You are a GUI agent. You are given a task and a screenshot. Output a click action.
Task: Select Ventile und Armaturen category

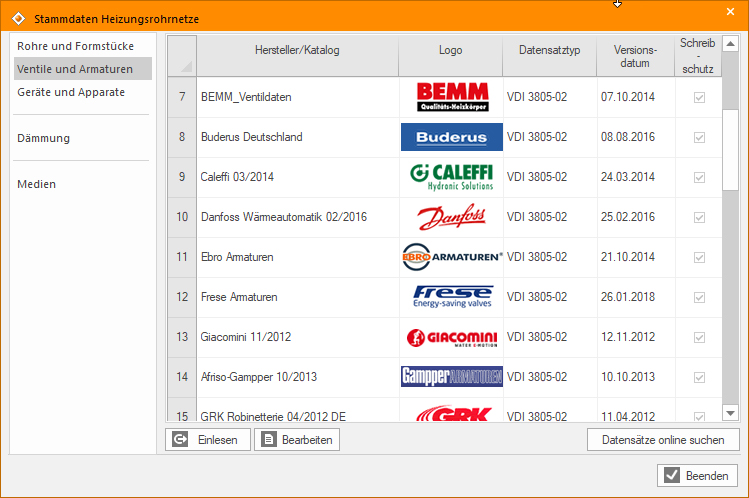83,69
